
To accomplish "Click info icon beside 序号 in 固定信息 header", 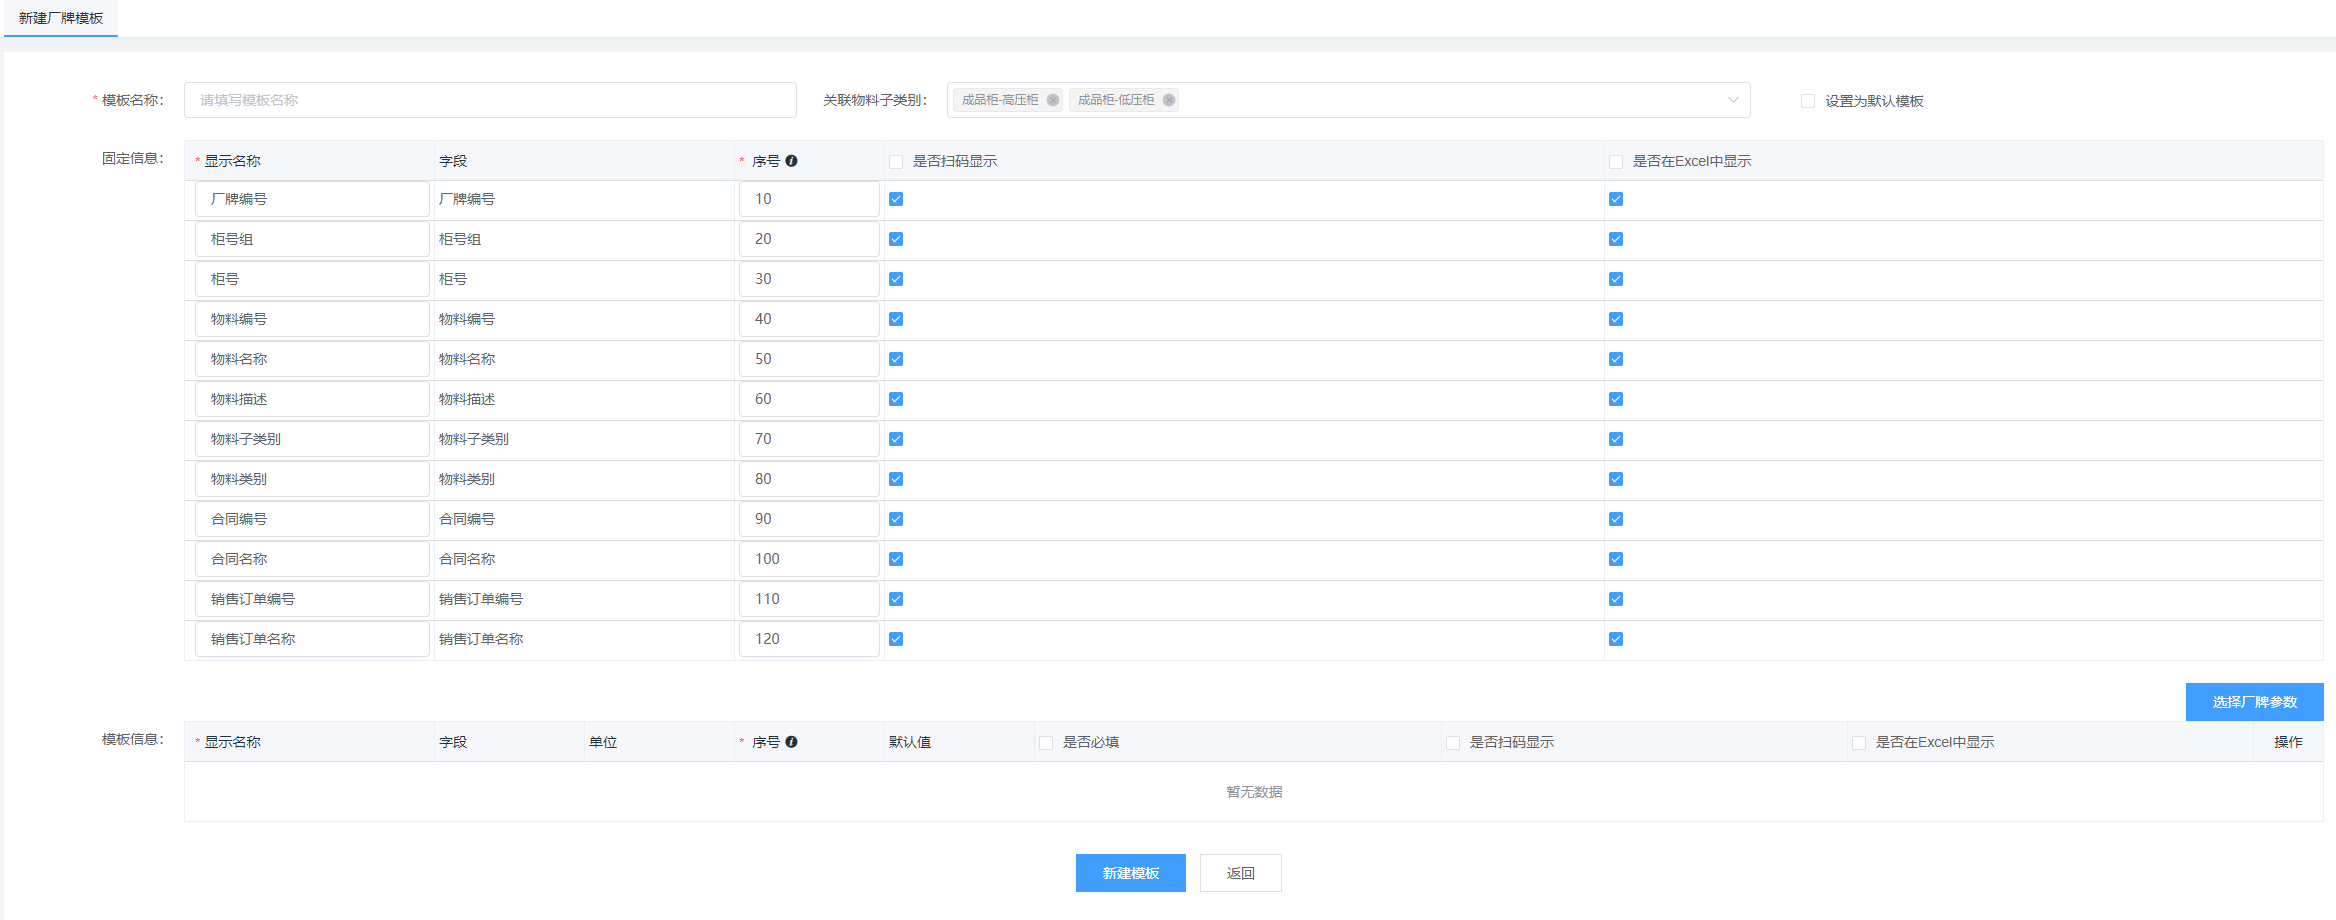I will [x=791, y=161].
